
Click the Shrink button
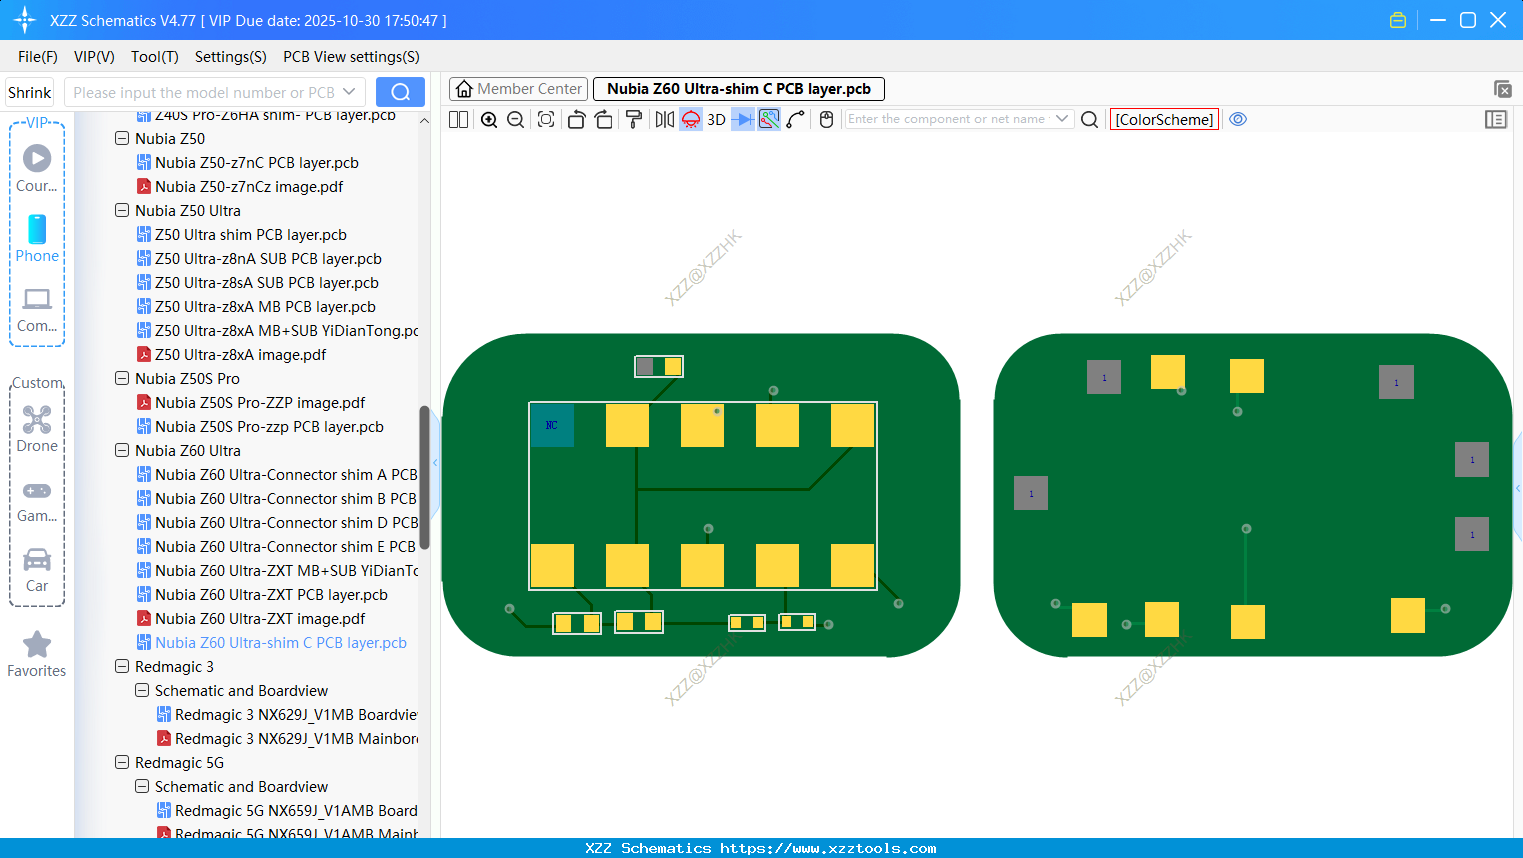[29, 92]
